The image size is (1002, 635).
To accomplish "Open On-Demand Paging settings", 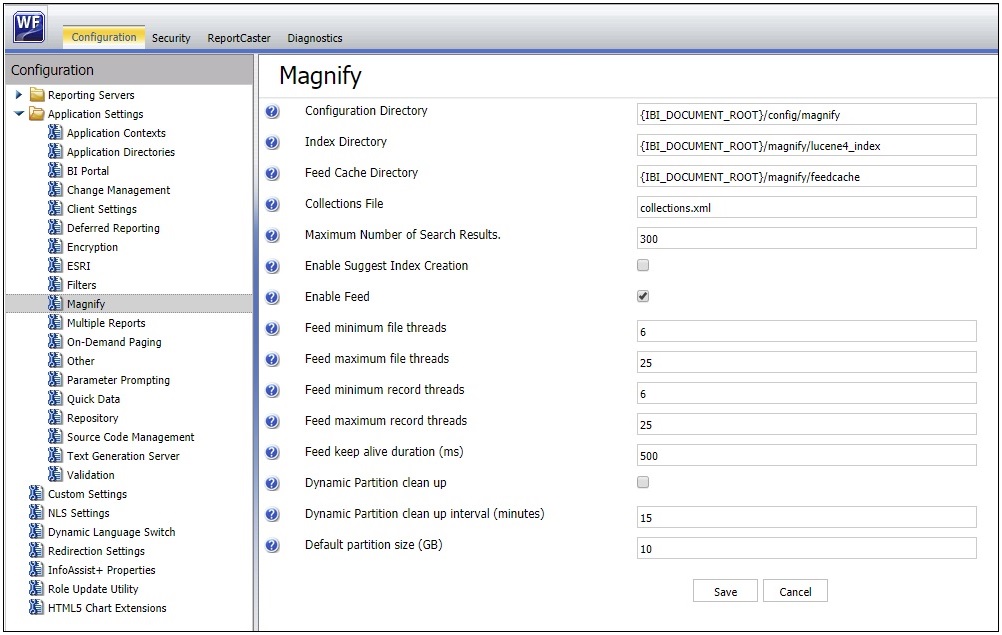I will point(114,342).
